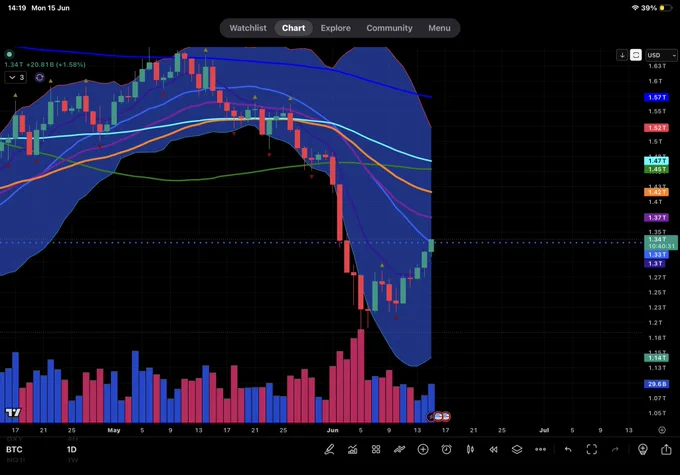680x475 pixels.
Task: Go to the Community tab
Action: click(x=389, y=28)
